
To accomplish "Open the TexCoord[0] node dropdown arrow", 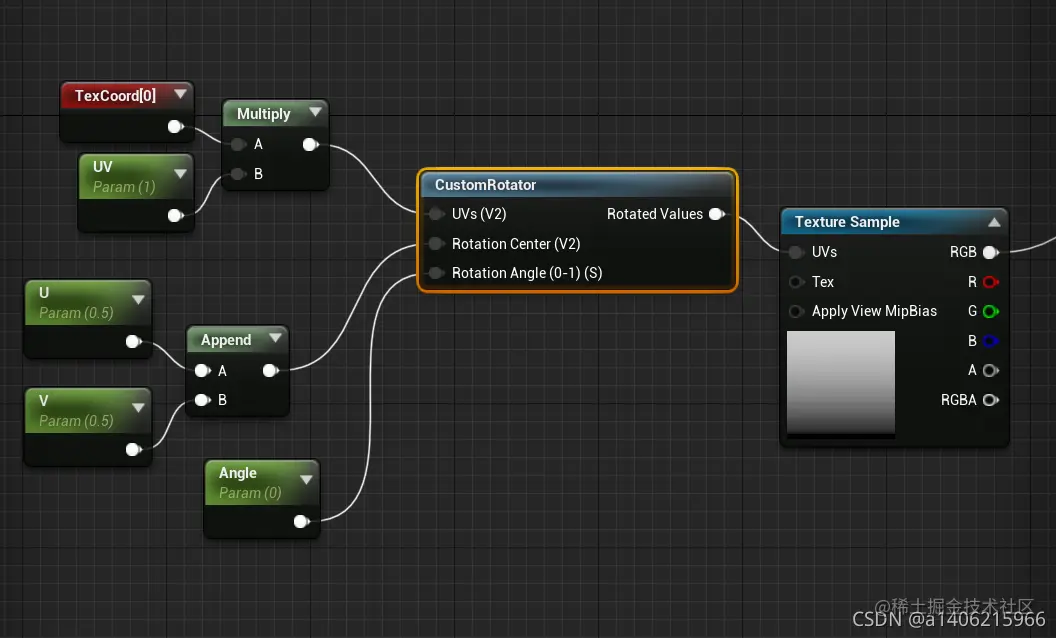I will coord(180,92).
